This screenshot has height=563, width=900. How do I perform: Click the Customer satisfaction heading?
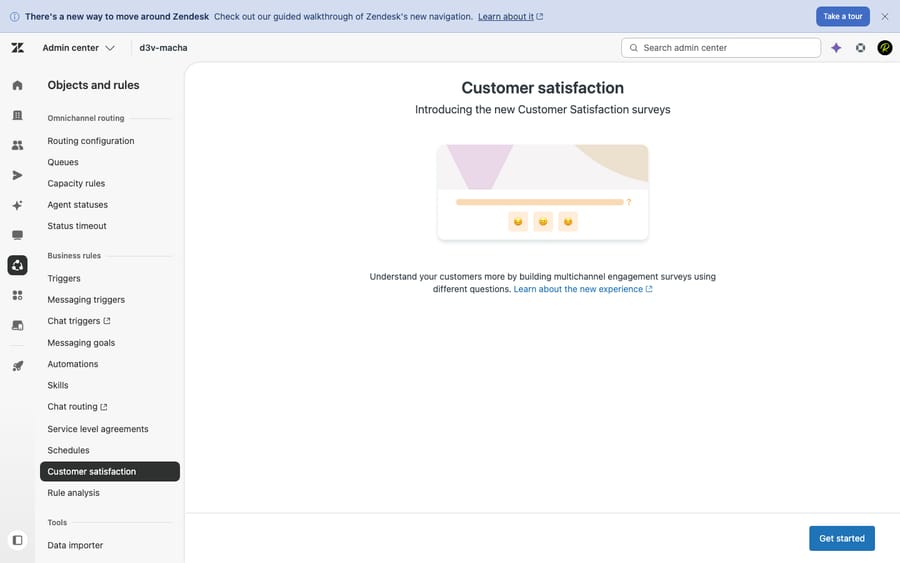coord(542,88)
